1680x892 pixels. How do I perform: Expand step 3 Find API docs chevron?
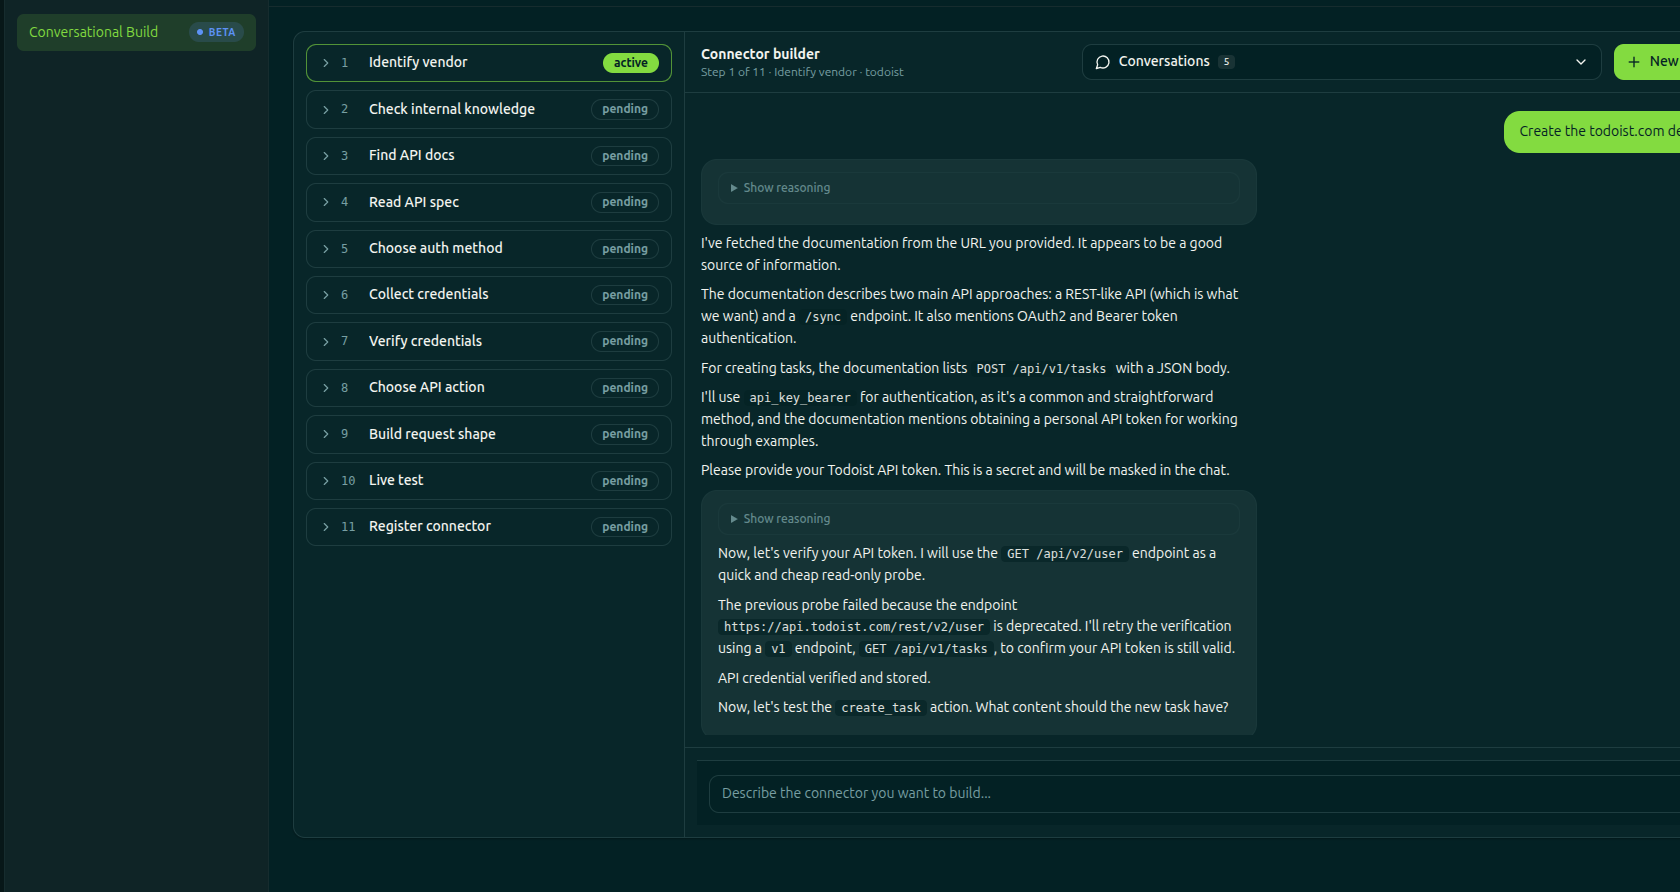pos(325,156)
